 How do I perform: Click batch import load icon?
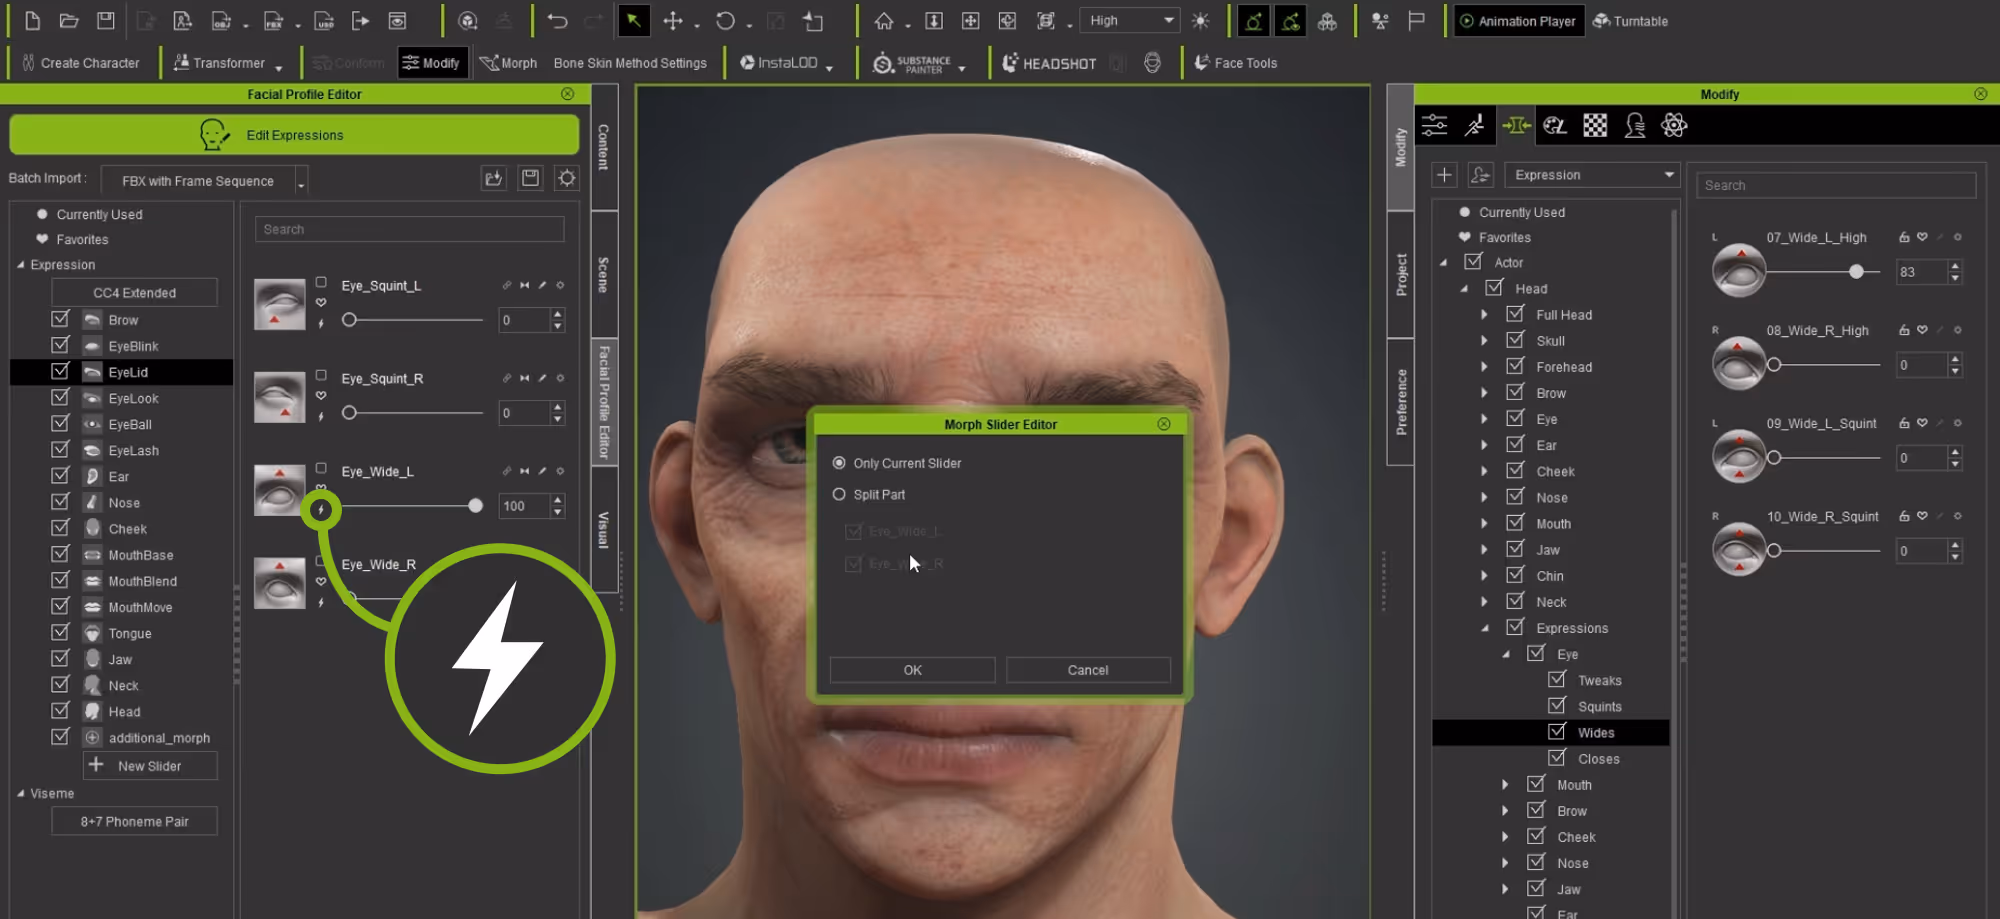point(493,178)
